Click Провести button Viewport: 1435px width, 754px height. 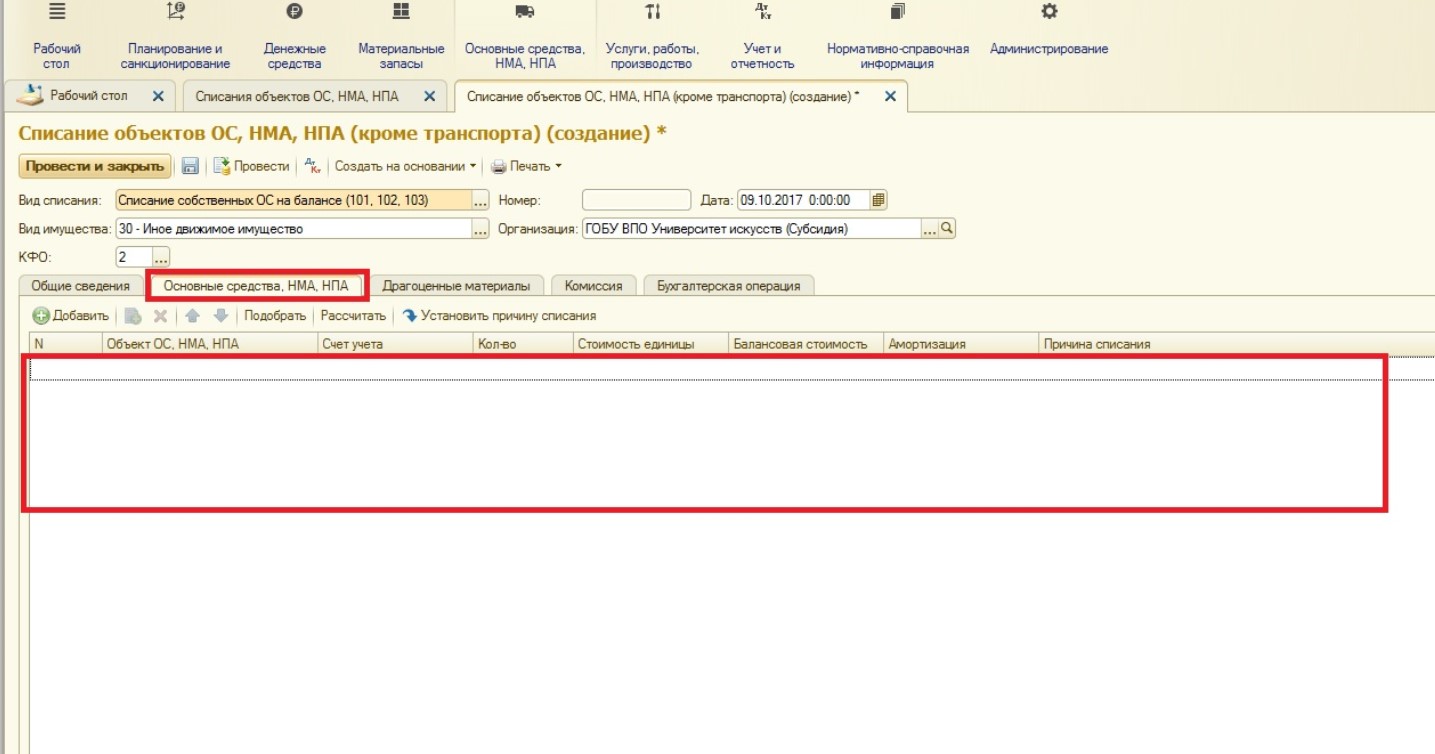252,166
